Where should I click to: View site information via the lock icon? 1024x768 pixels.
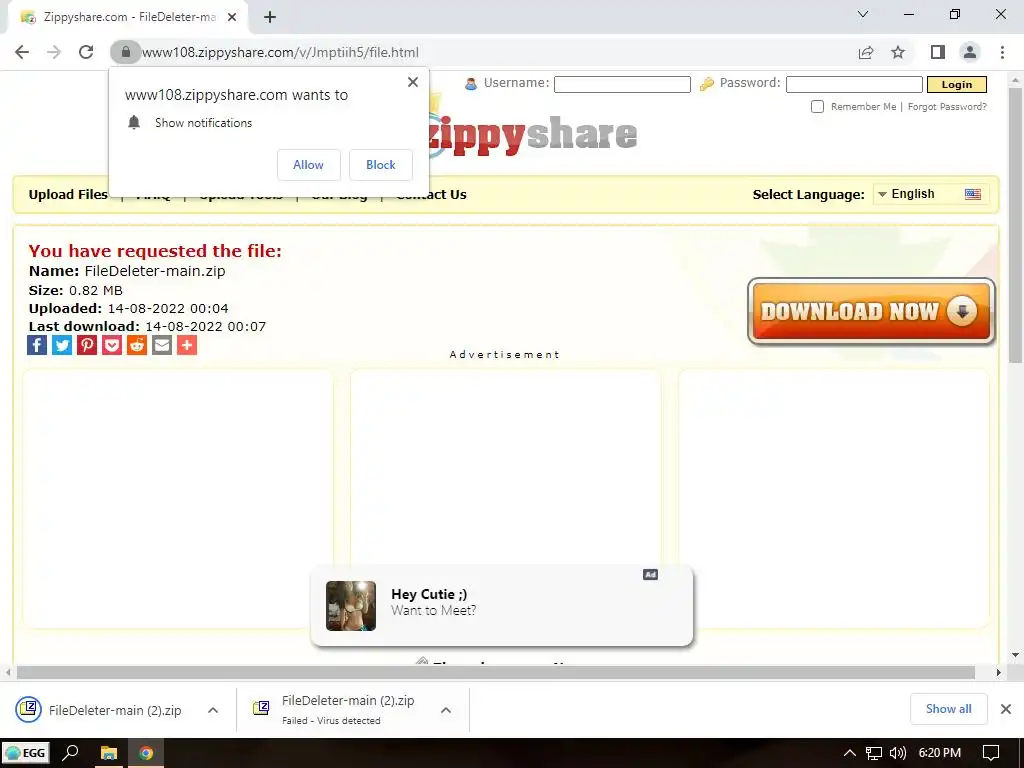point(125,52)
